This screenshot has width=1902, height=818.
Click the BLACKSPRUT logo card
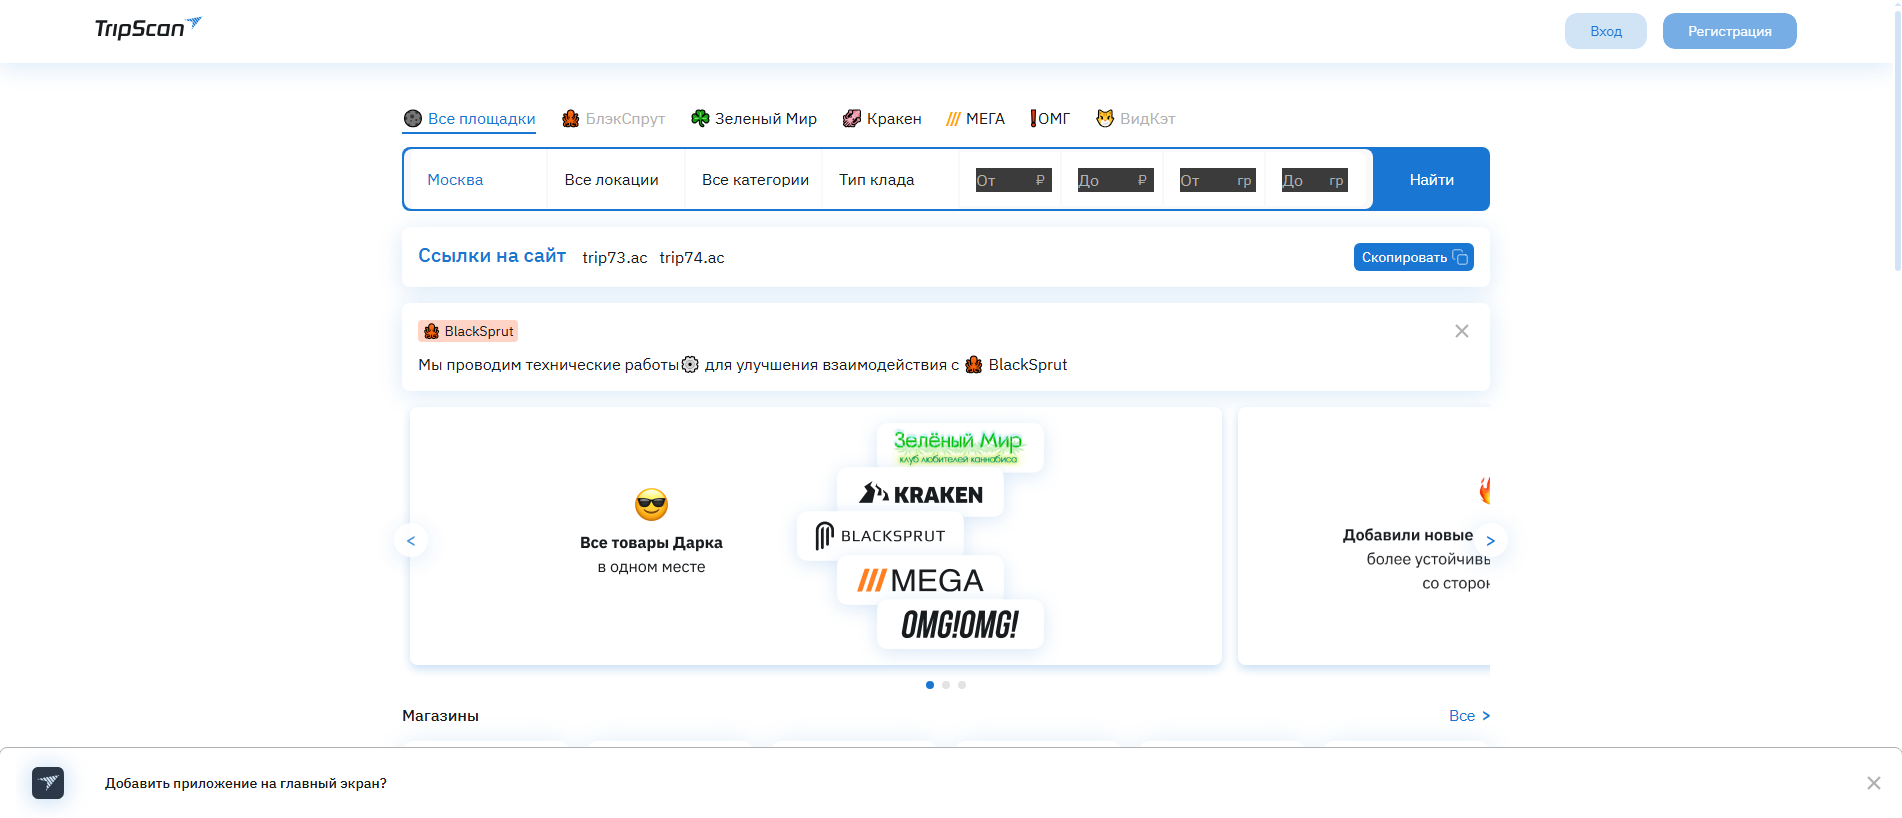coord(880,536)
